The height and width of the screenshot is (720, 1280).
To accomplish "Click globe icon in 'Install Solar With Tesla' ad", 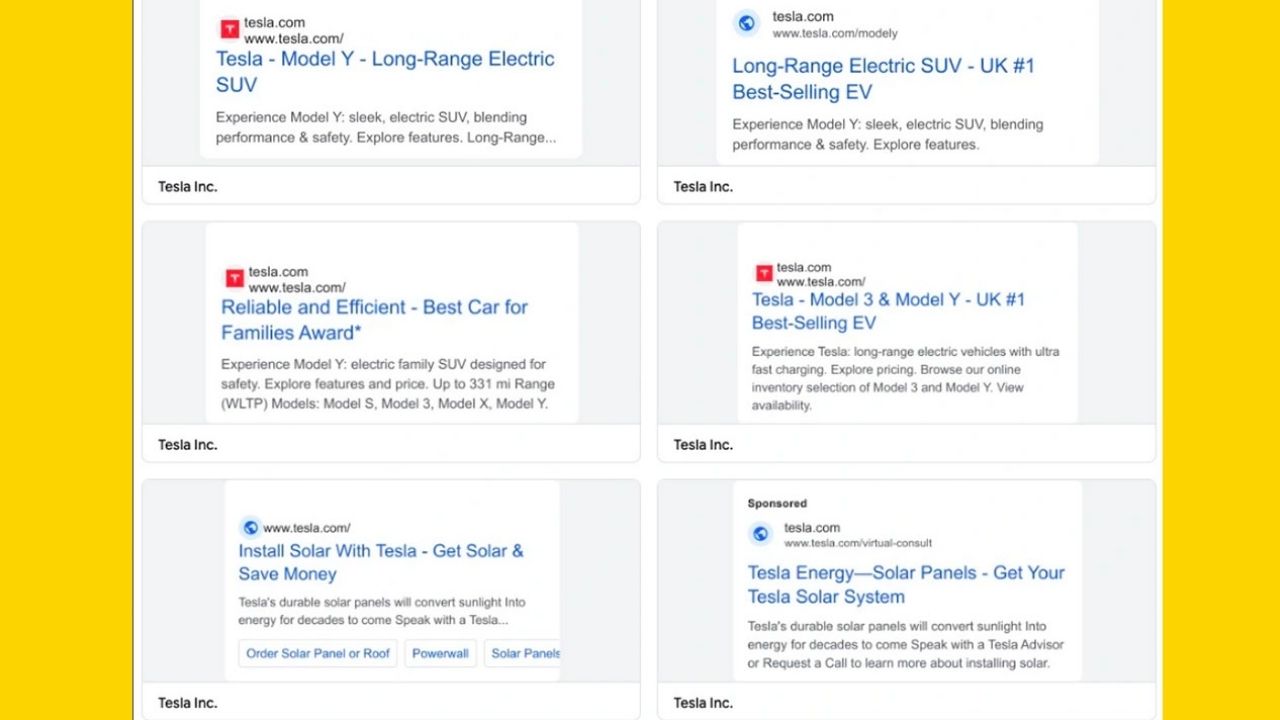I will pos(250,527).
